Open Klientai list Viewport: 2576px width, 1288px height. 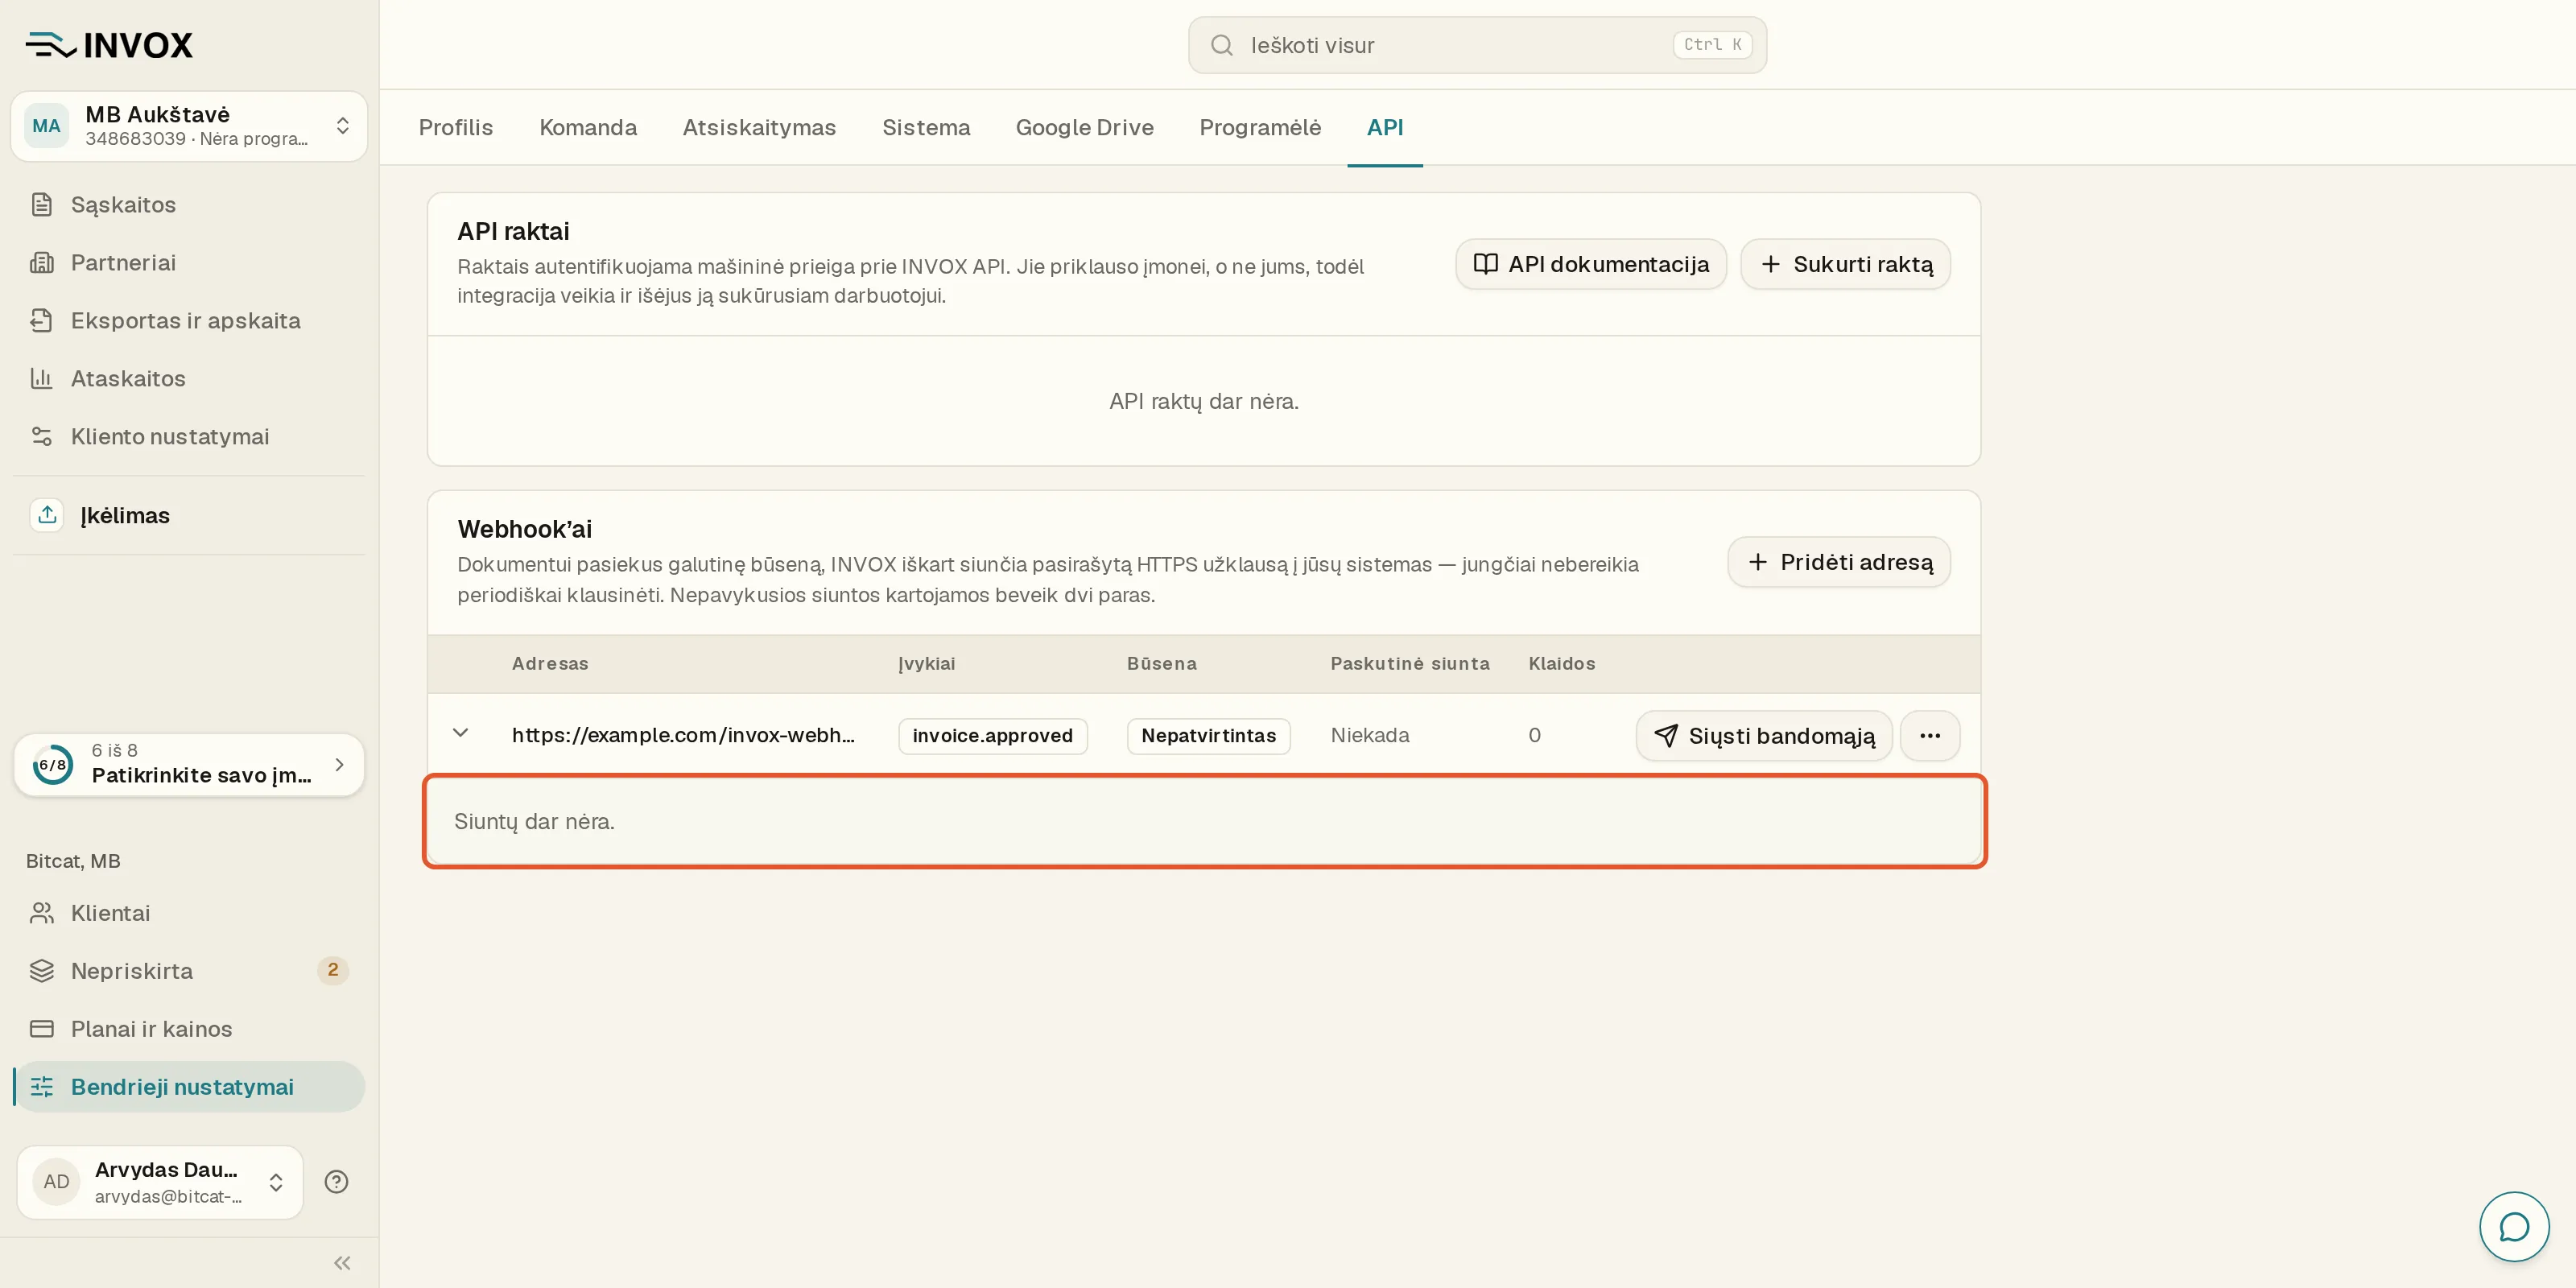click(x=188, y=913)
